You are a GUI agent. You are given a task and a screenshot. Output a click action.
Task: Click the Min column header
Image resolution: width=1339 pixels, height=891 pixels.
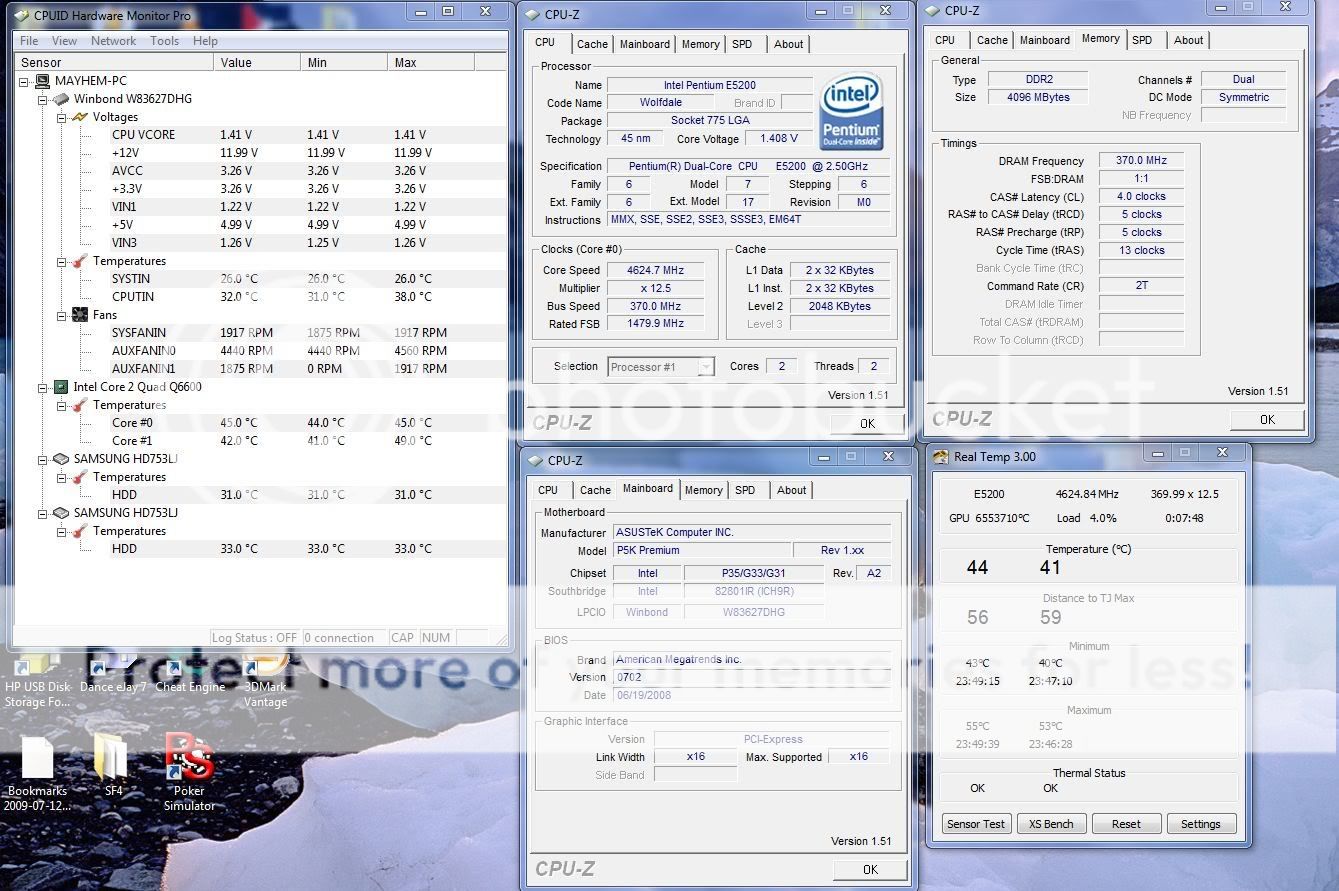pyautogui.click(x=344, y=62)
